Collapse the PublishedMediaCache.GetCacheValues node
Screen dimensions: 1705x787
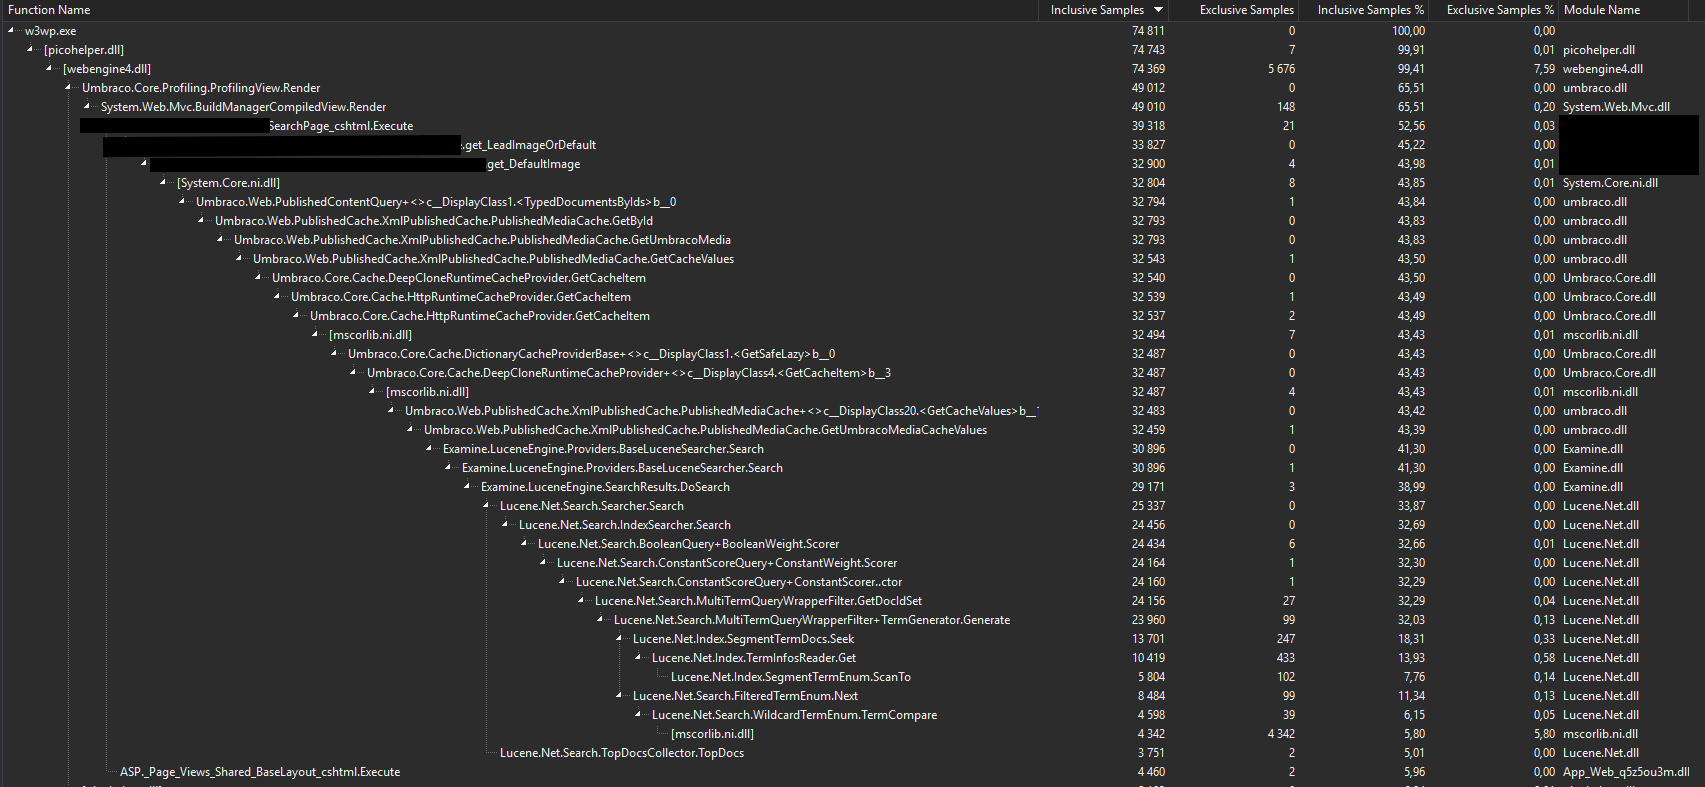point(240,259)
